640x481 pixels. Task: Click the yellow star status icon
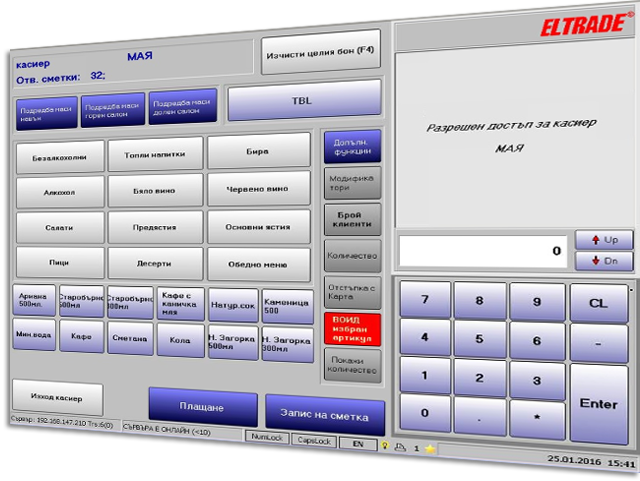430,449
